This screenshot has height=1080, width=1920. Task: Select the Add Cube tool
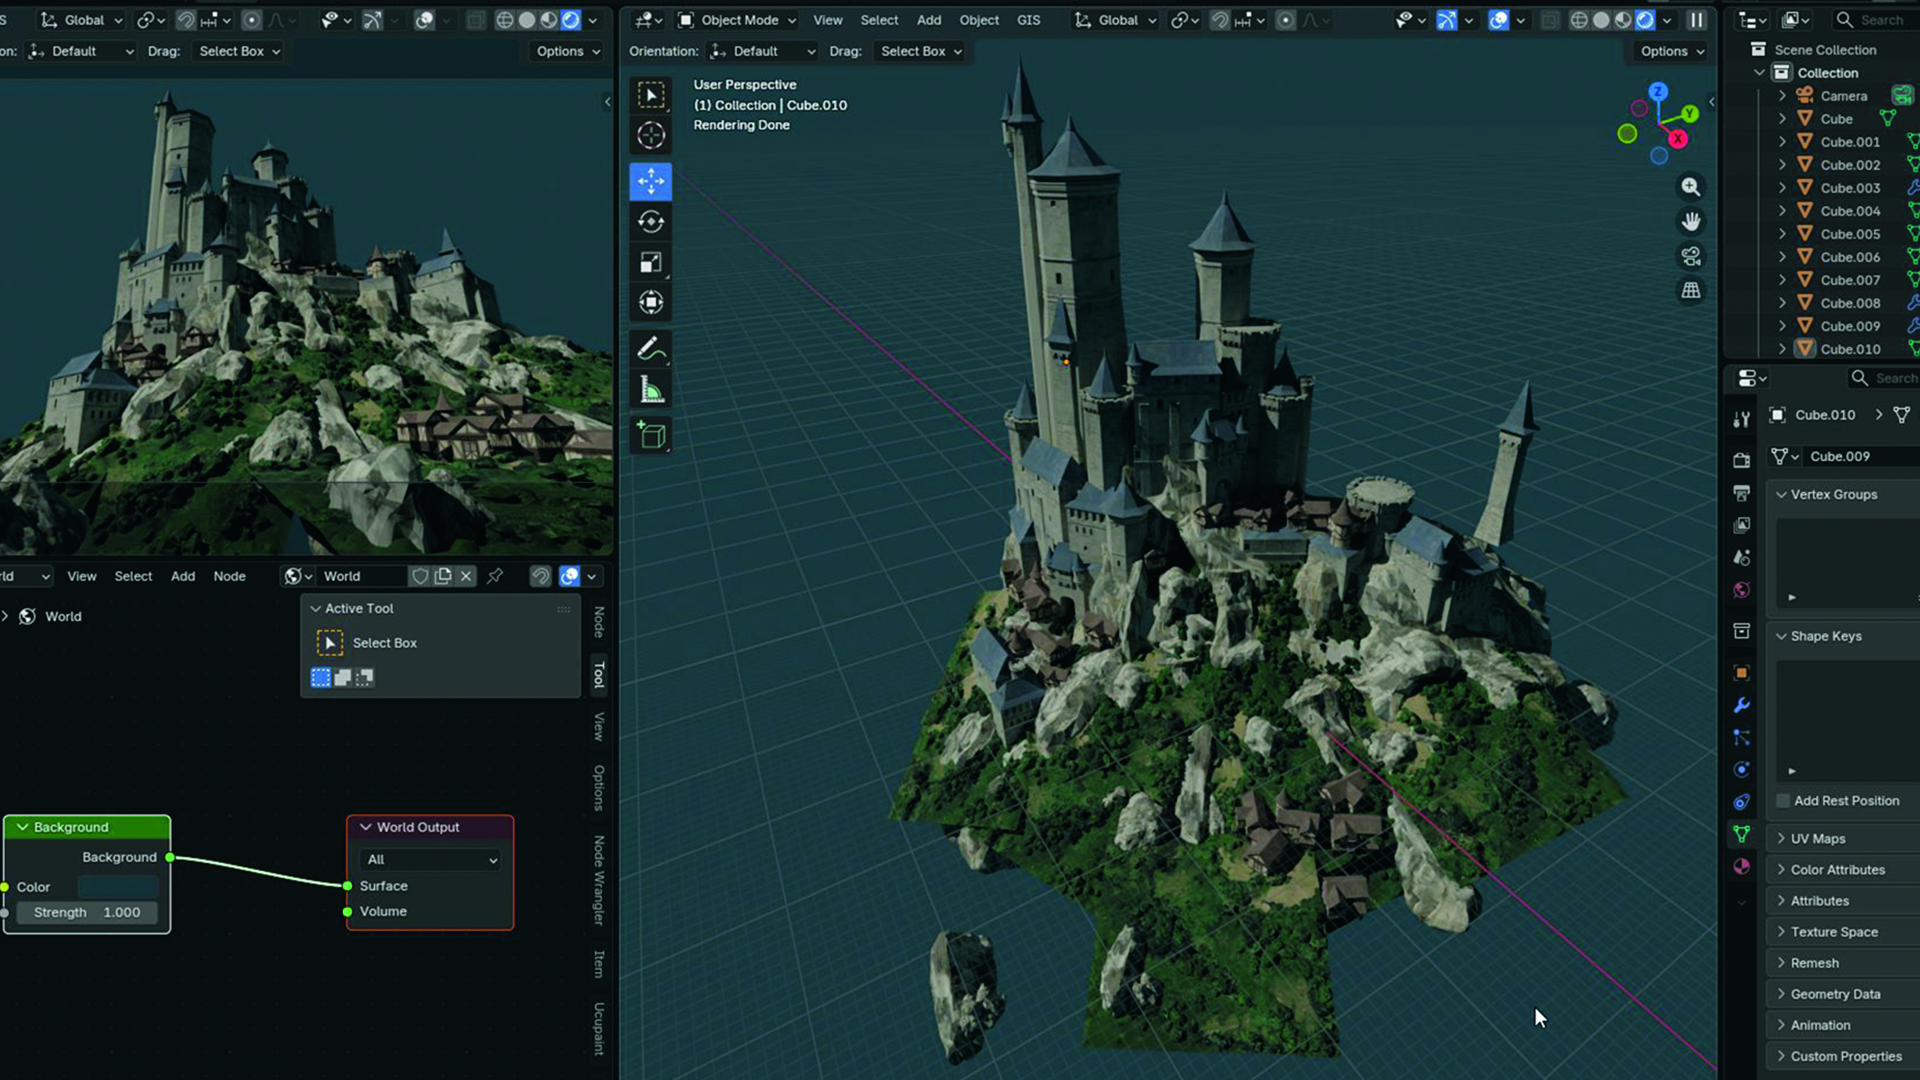651,435
